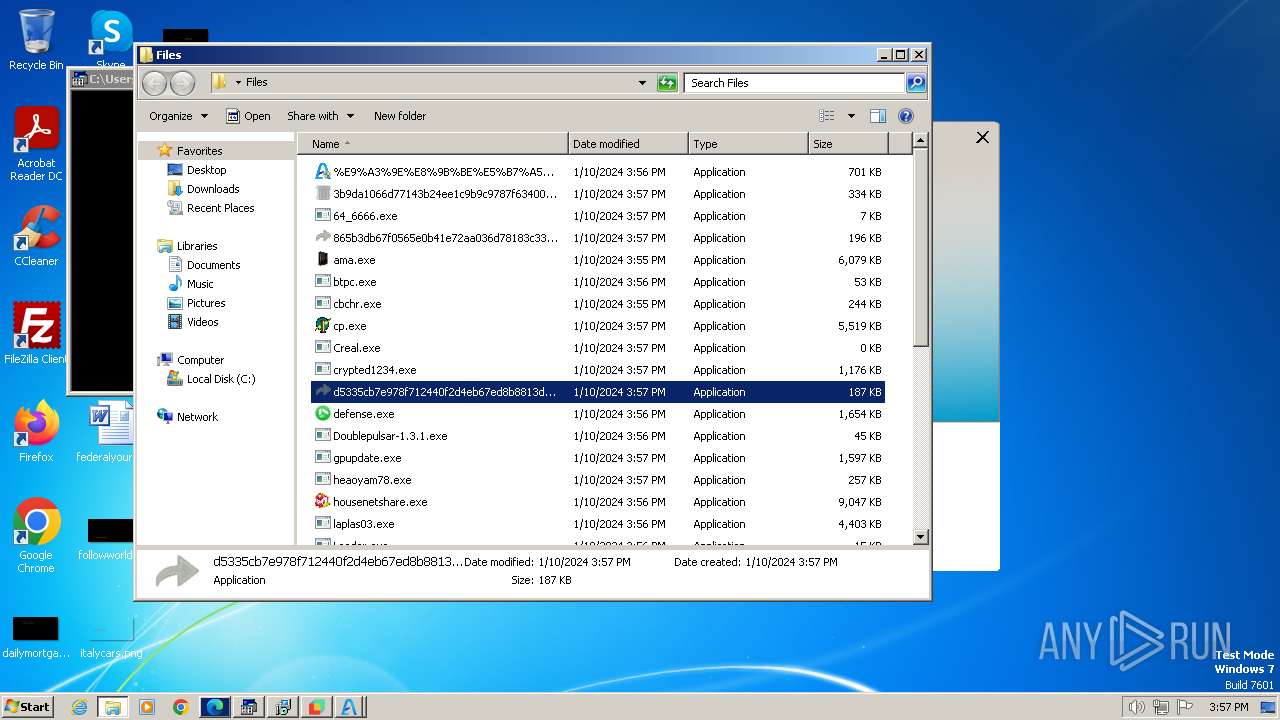
Task: Click scrollbar up arrow in file list
Action: click(921, 143)
